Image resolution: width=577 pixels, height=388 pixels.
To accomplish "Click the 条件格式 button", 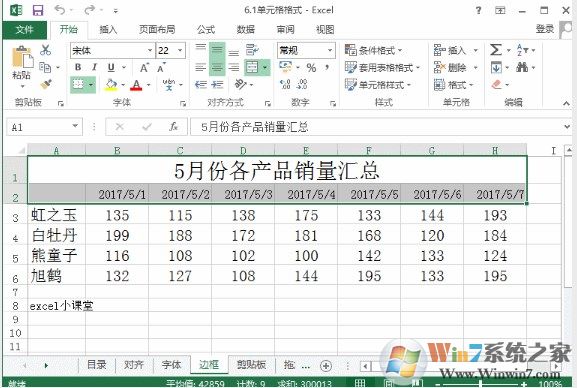I will click(x=374, y=50).
